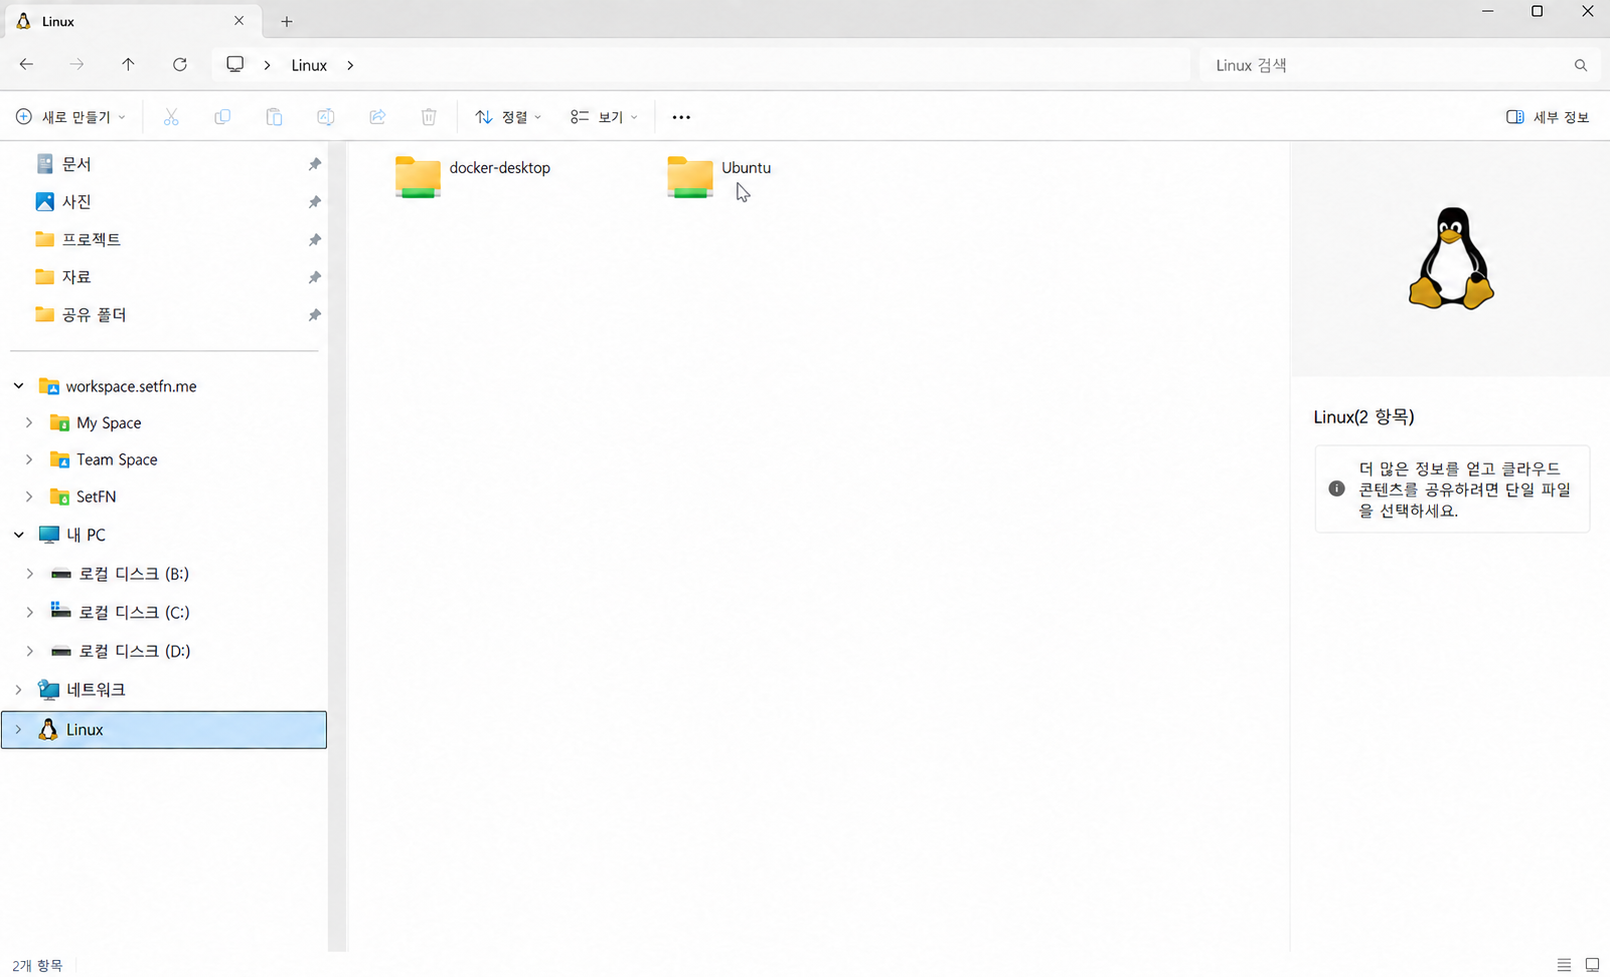
Task: Add a new tab with plus button
Action: coord(287,21)
